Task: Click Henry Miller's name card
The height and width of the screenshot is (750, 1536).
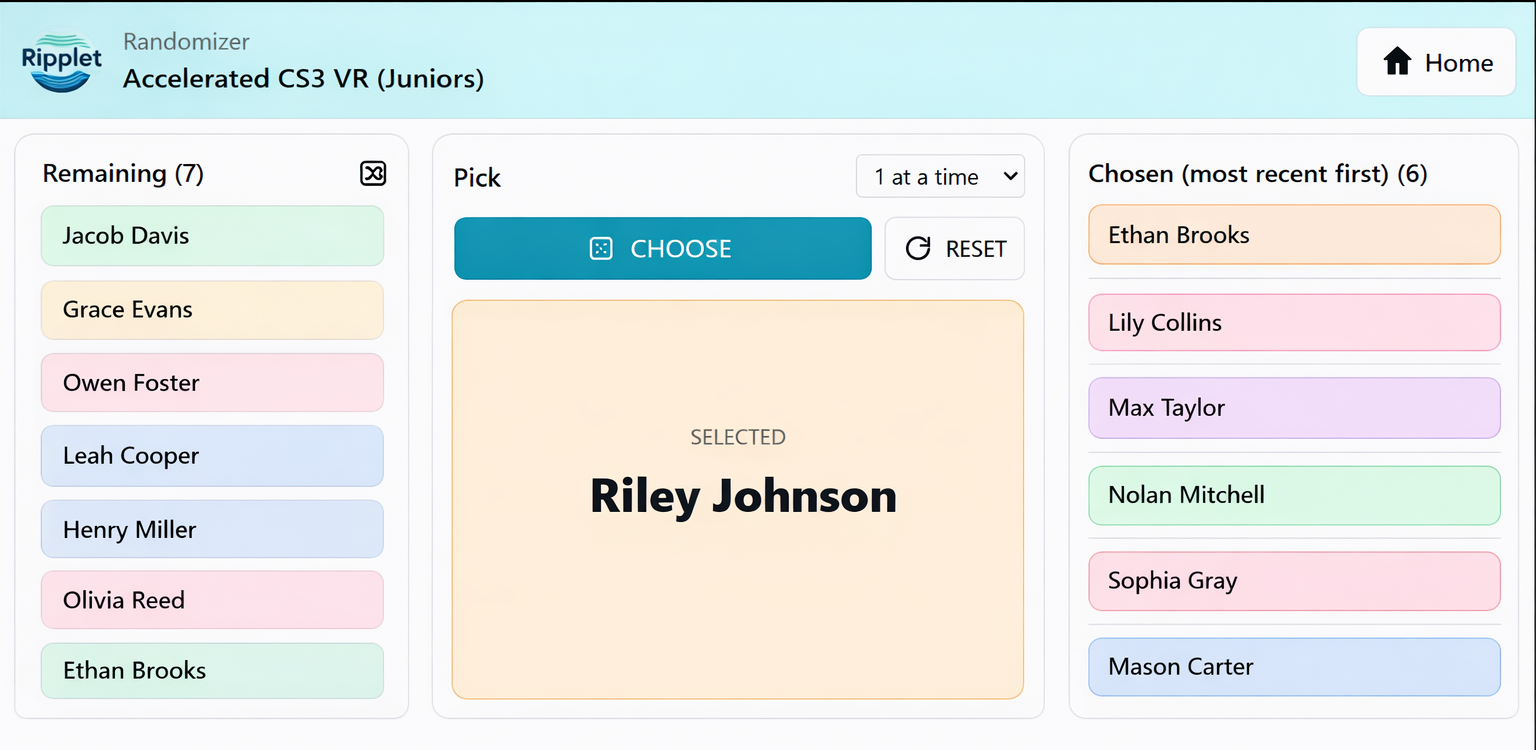Action: pos(212,529)
